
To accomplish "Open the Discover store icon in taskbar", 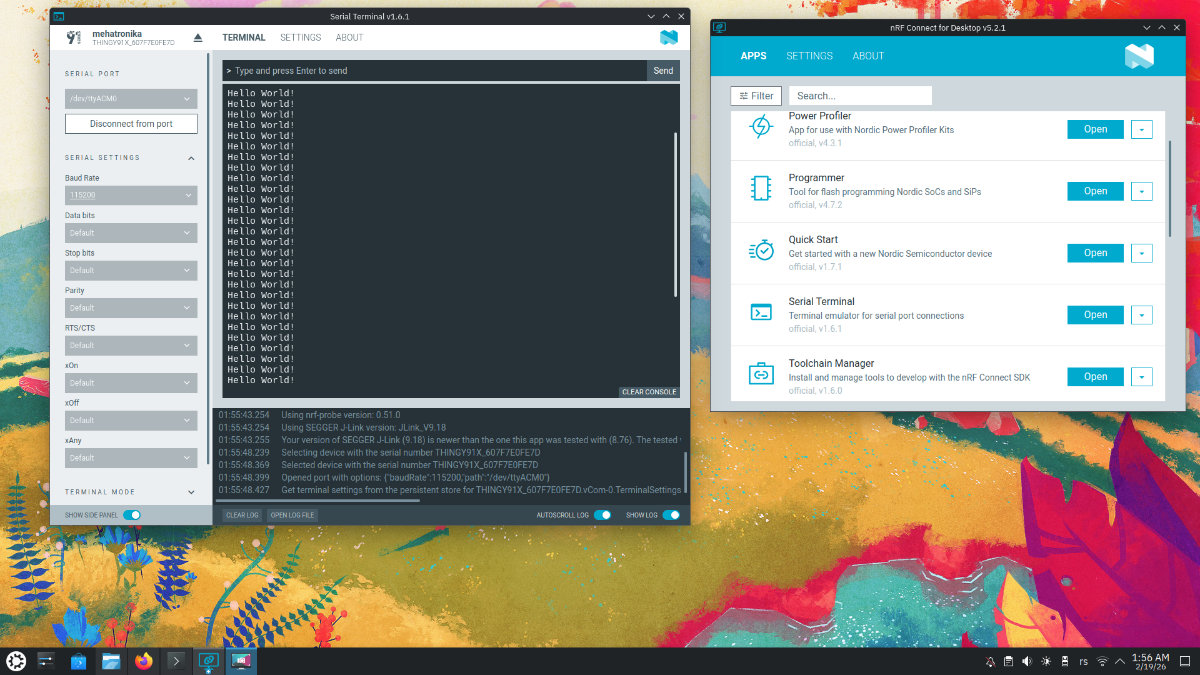I will click(x=78, y=661).
